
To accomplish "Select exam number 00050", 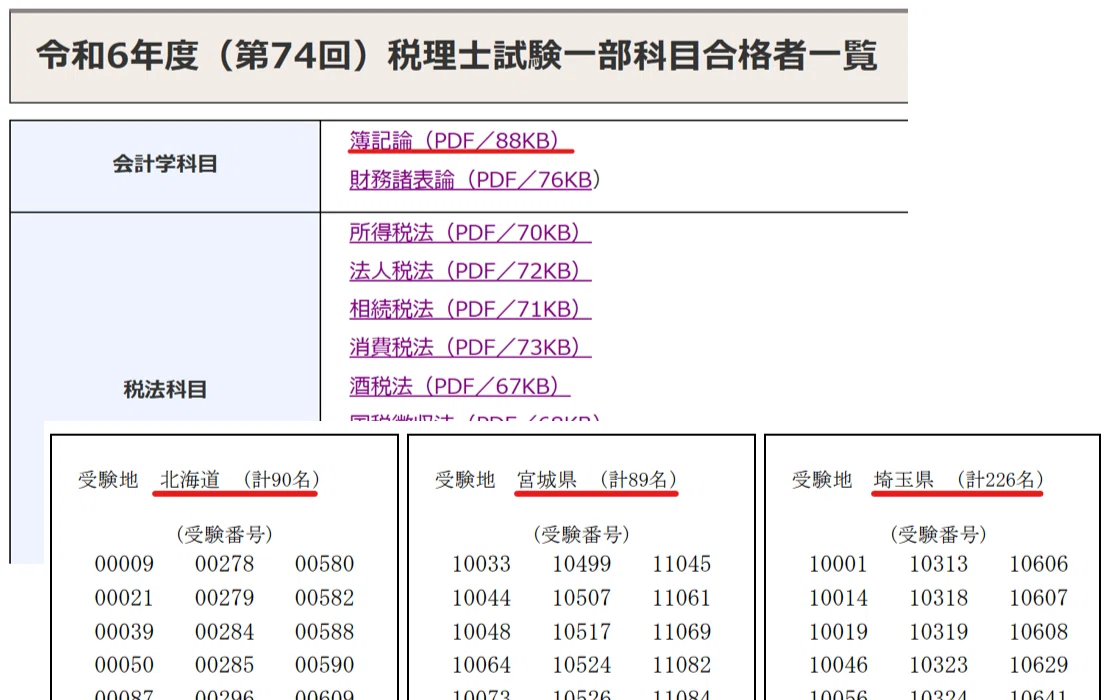I will coord(124,665).
